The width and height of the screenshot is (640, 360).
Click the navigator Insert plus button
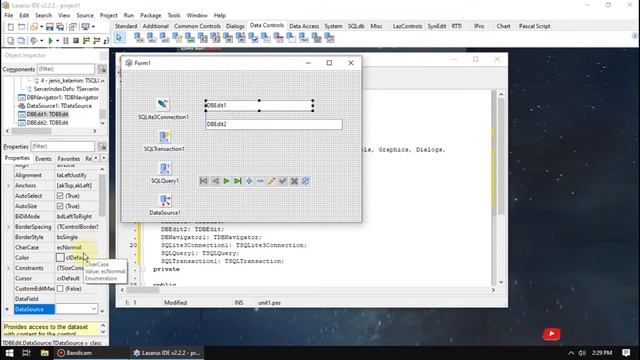249,181
